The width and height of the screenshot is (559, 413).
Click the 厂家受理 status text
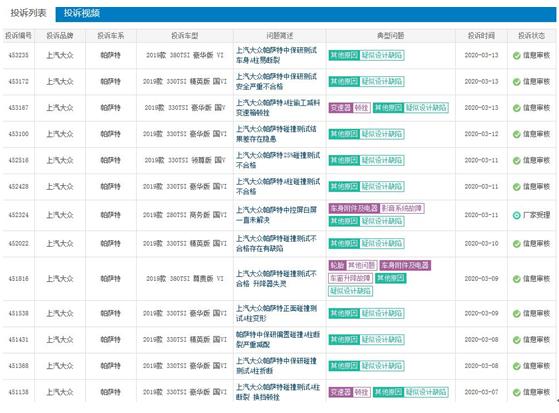(537, 215)
